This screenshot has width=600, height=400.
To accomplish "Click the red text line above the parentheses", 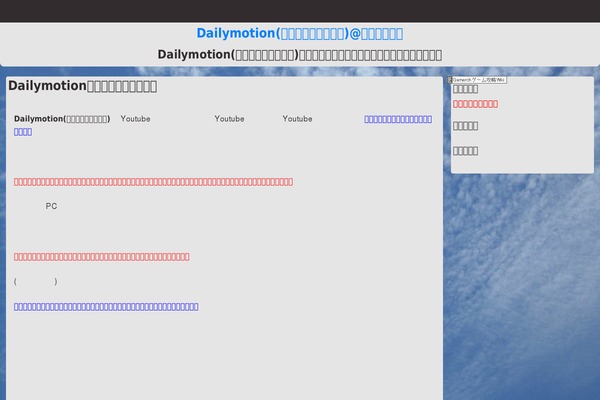I will [101, 257].
